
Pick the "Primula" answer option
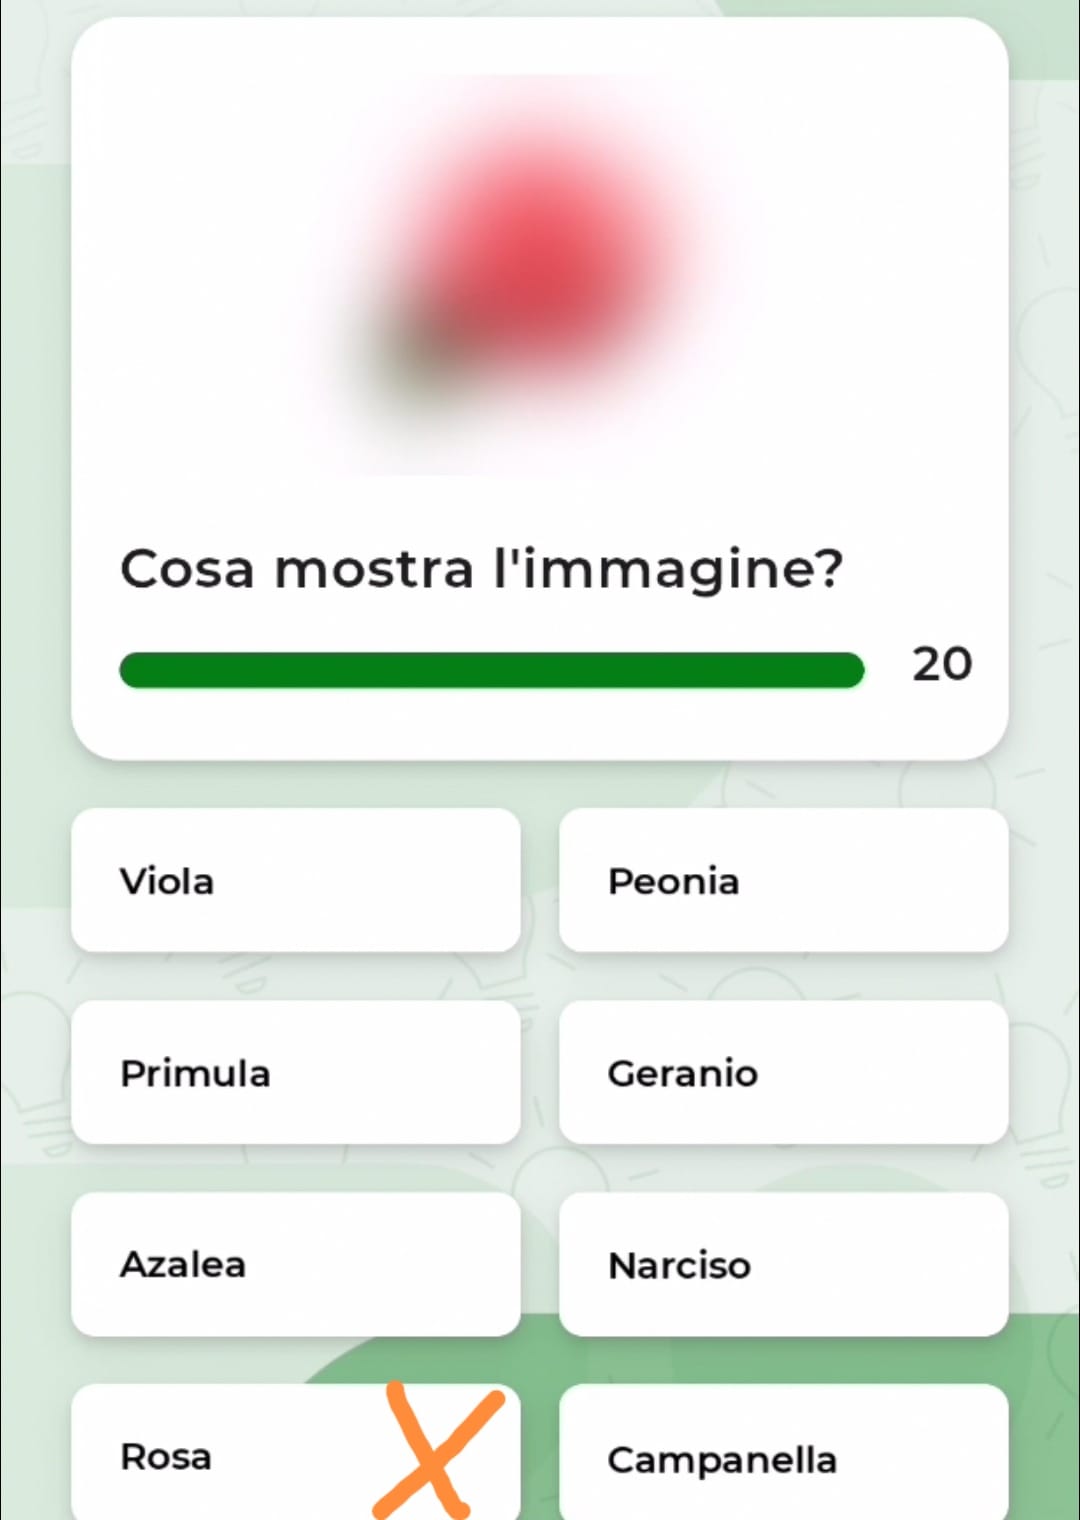(x=295, y=1072)
